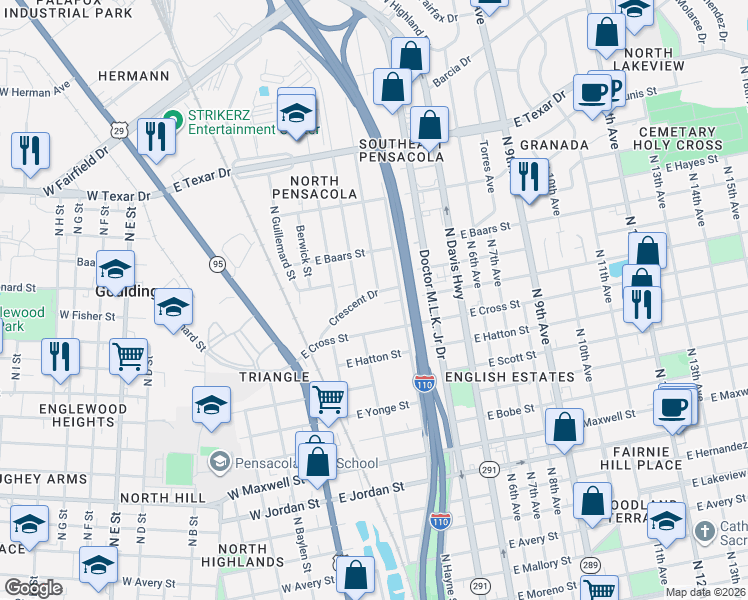Screen dimensions: 748x600
Task: Click the restaurant marker above Englewood Heights
Action: click(x=61, y=360)
